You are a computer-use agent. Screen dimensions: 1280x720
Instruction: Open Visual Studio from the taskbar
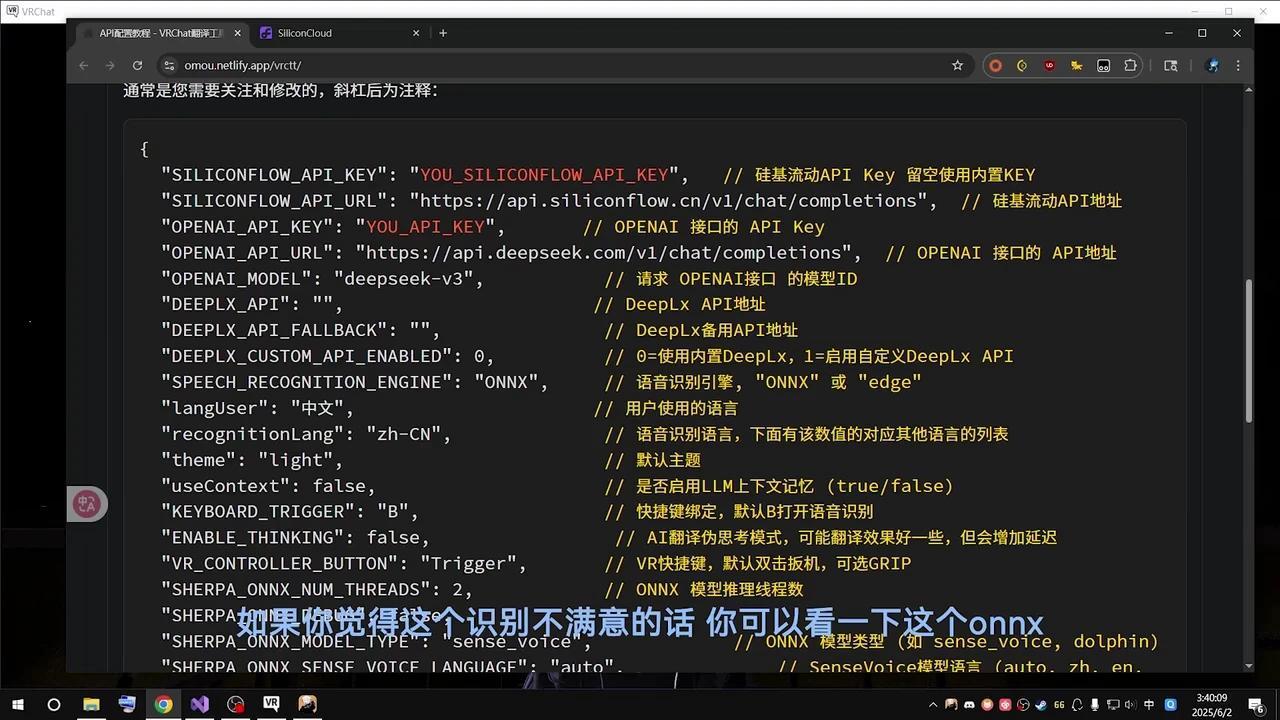click(199, 704)
